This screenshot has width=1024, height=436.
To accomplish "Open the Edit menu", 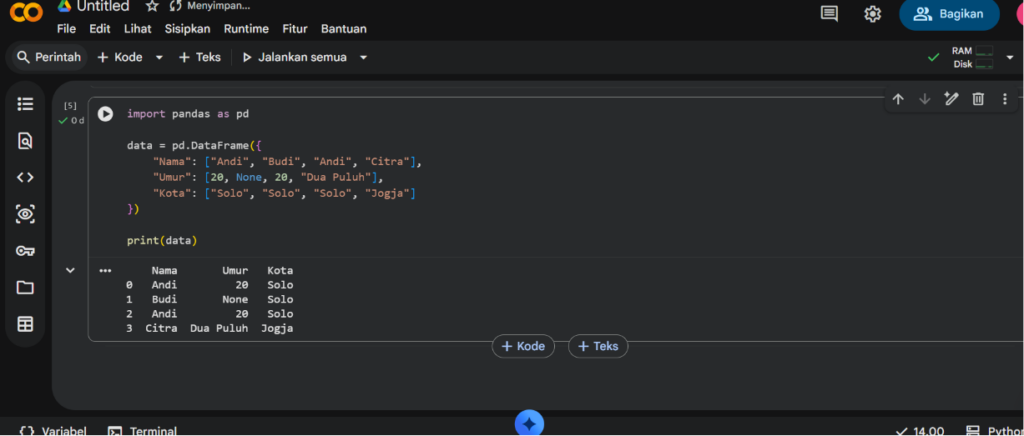I will [x=100, y=29].
